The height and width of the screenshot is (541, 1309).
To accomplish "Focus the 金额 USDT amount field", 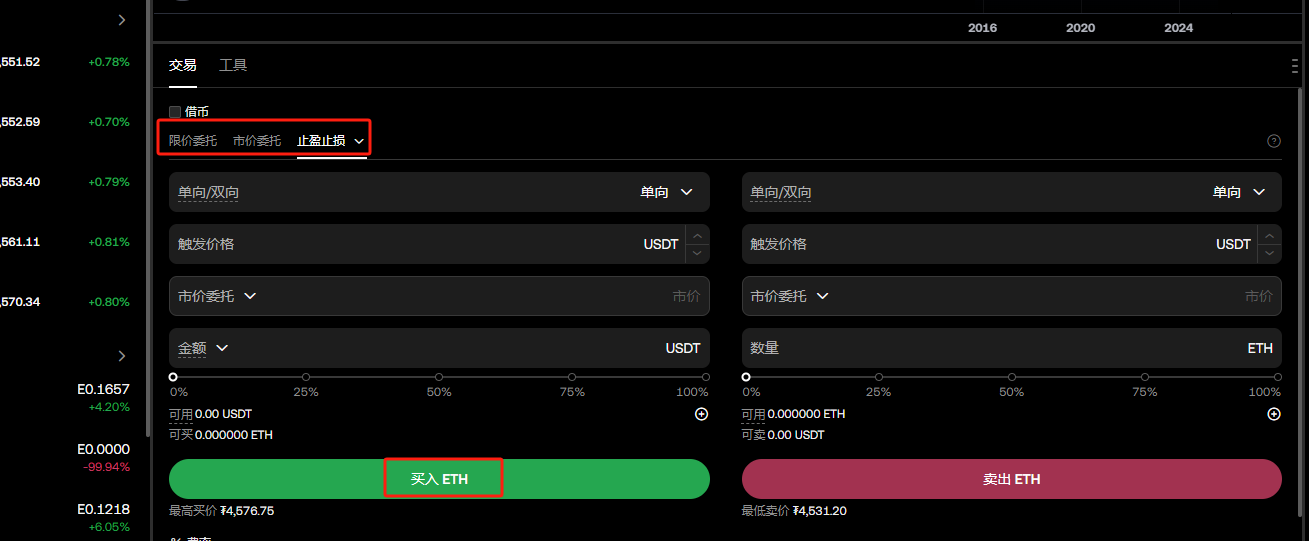I will [x=439, y=348].
